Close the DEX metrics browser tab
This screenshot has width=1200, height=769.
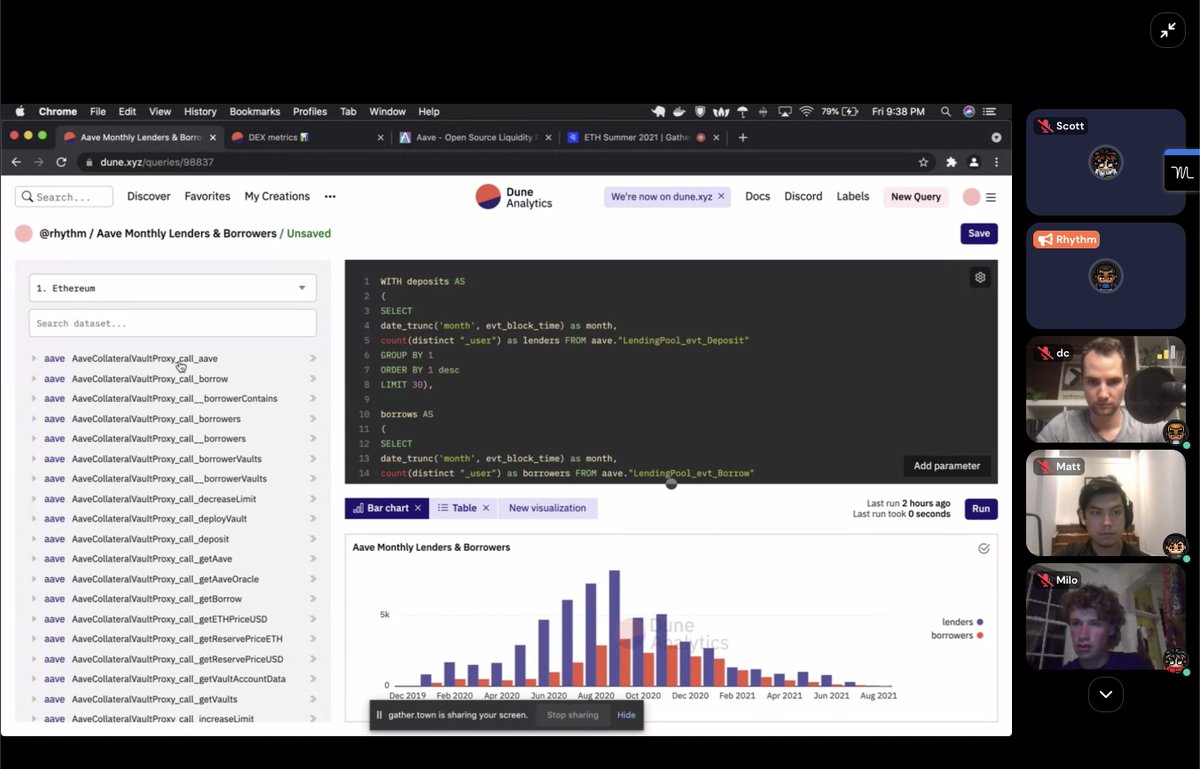(381, 137)
